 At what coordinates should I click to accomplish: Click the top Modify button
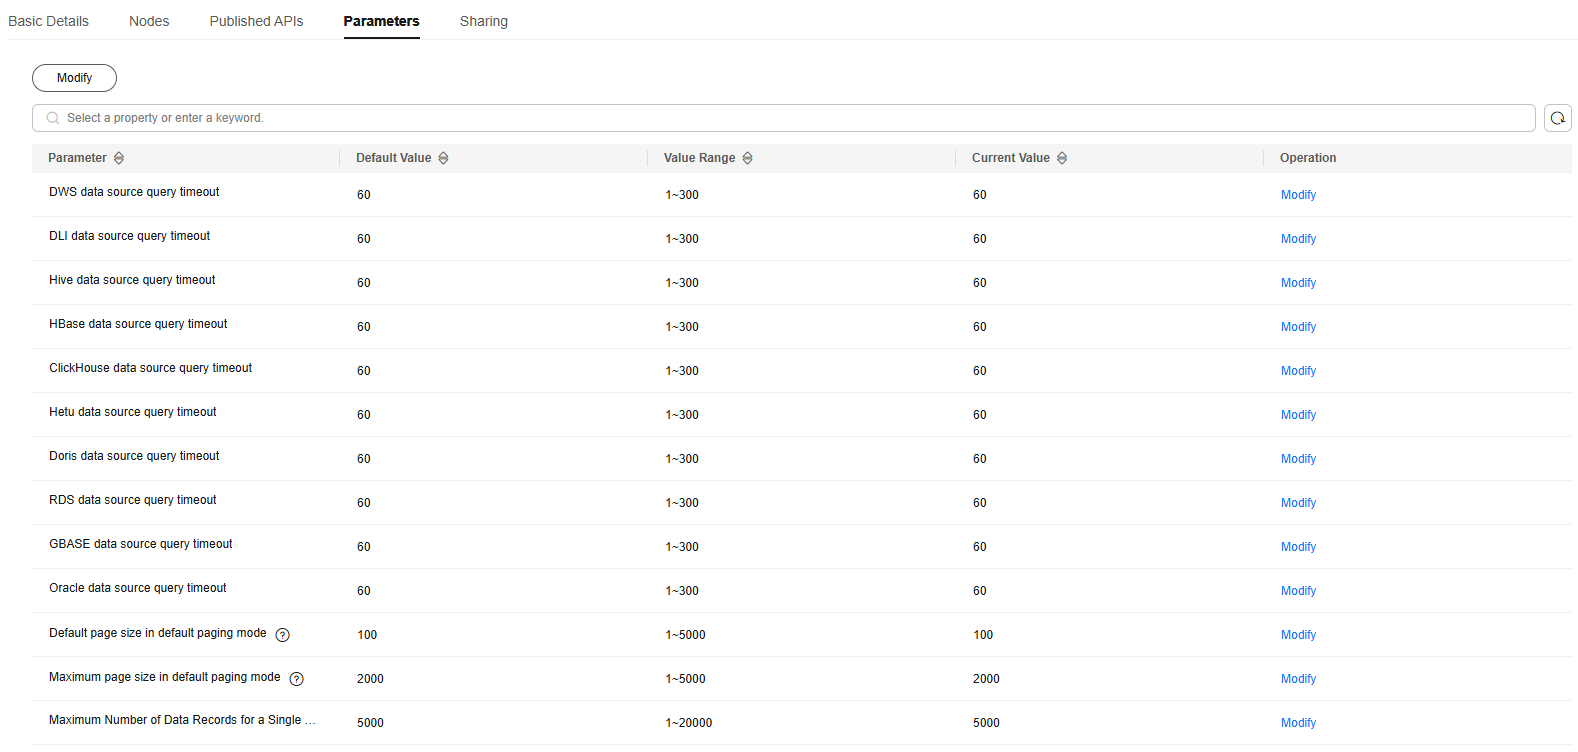pyautogui.click(x=74, y=78)
